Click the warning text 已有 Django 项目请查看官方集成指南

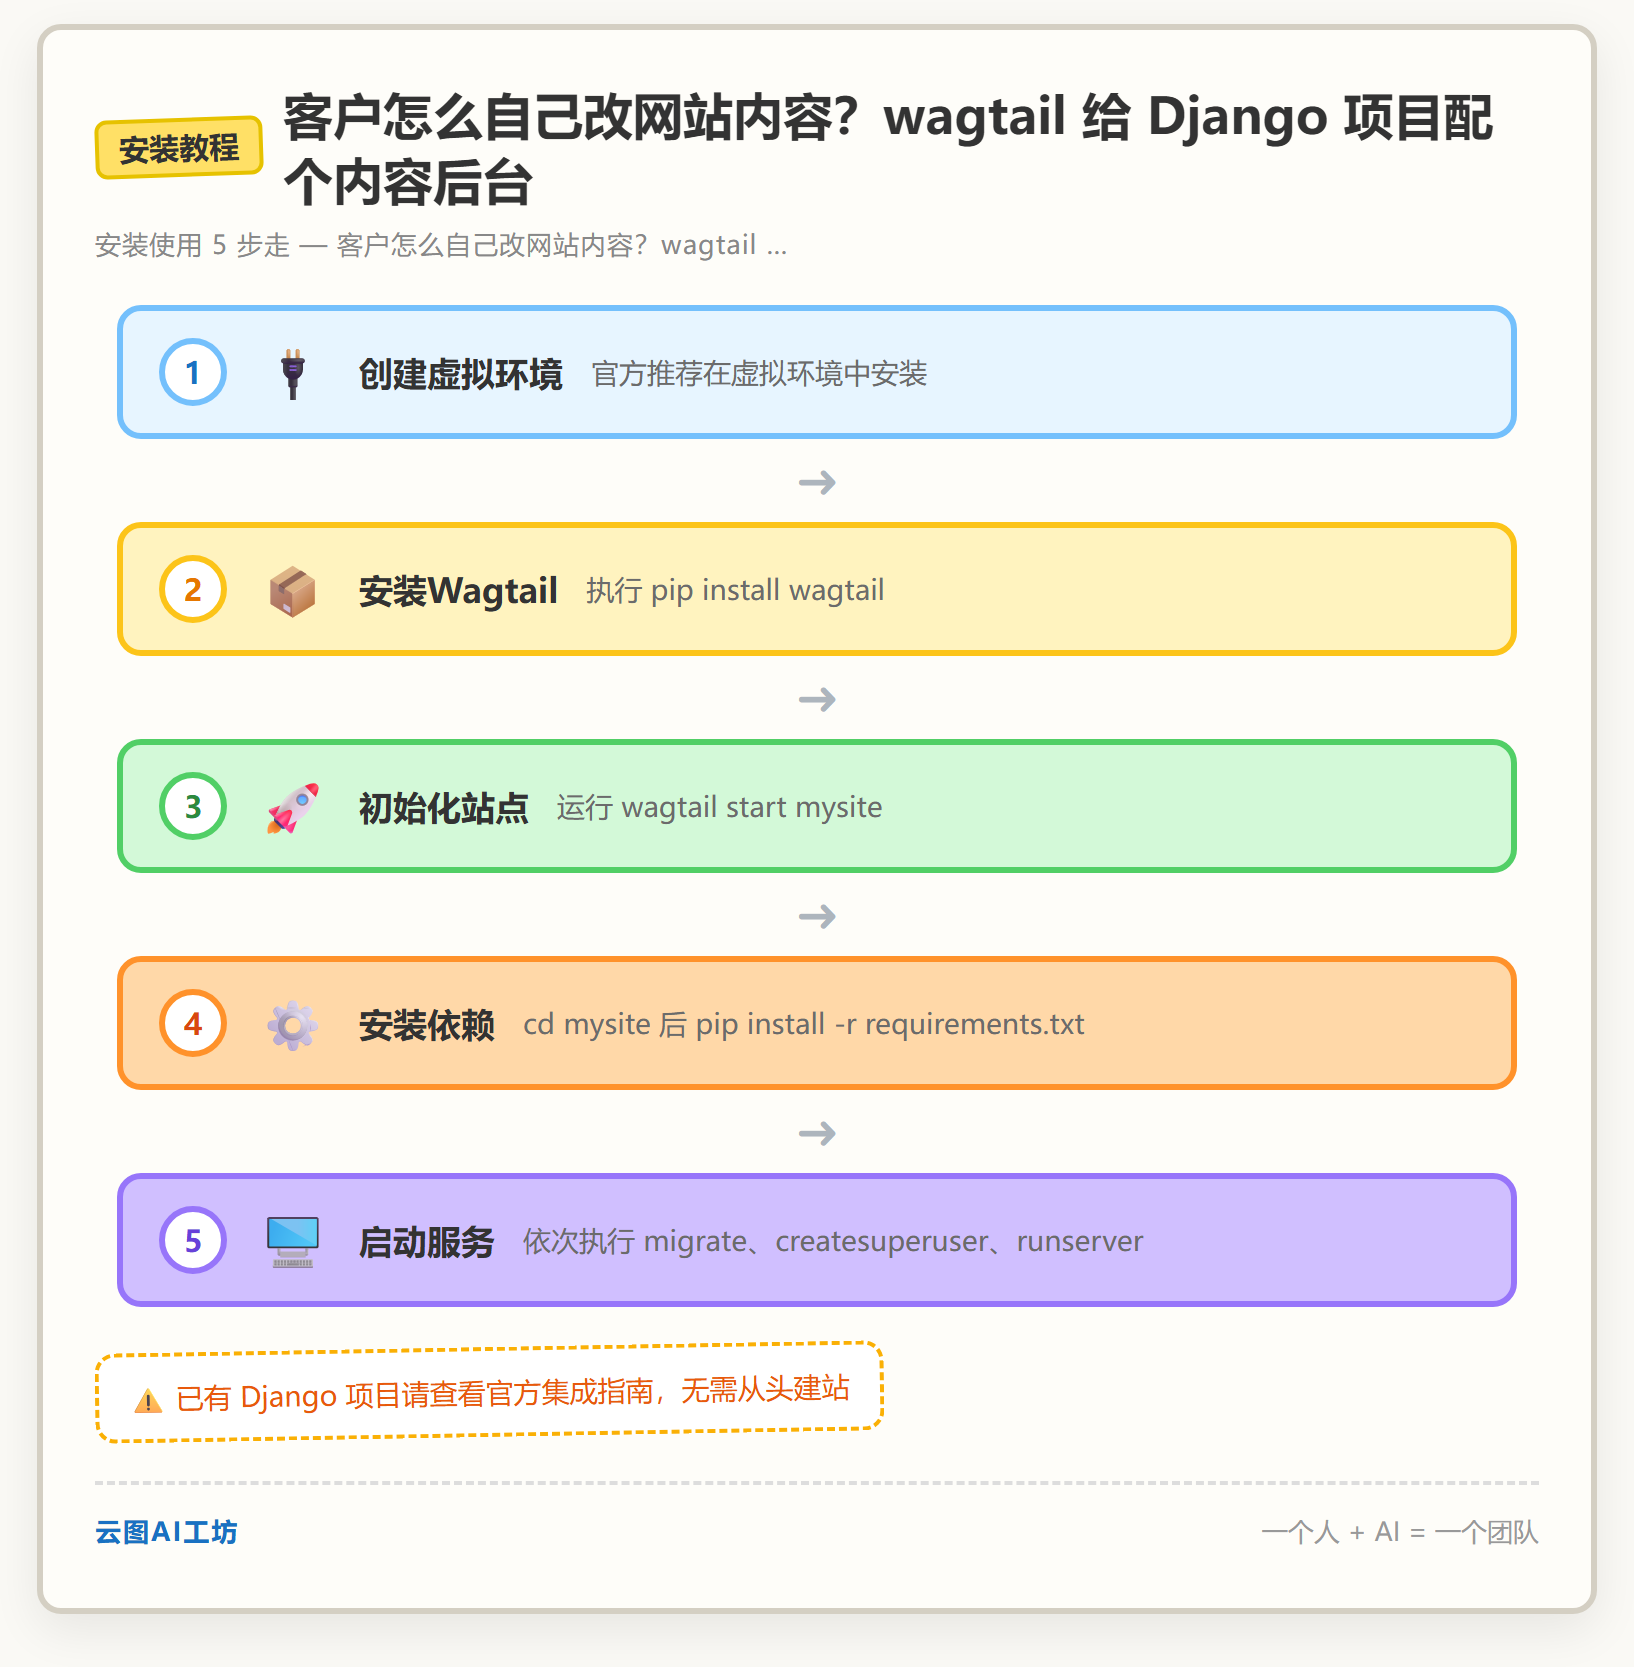415,1394
